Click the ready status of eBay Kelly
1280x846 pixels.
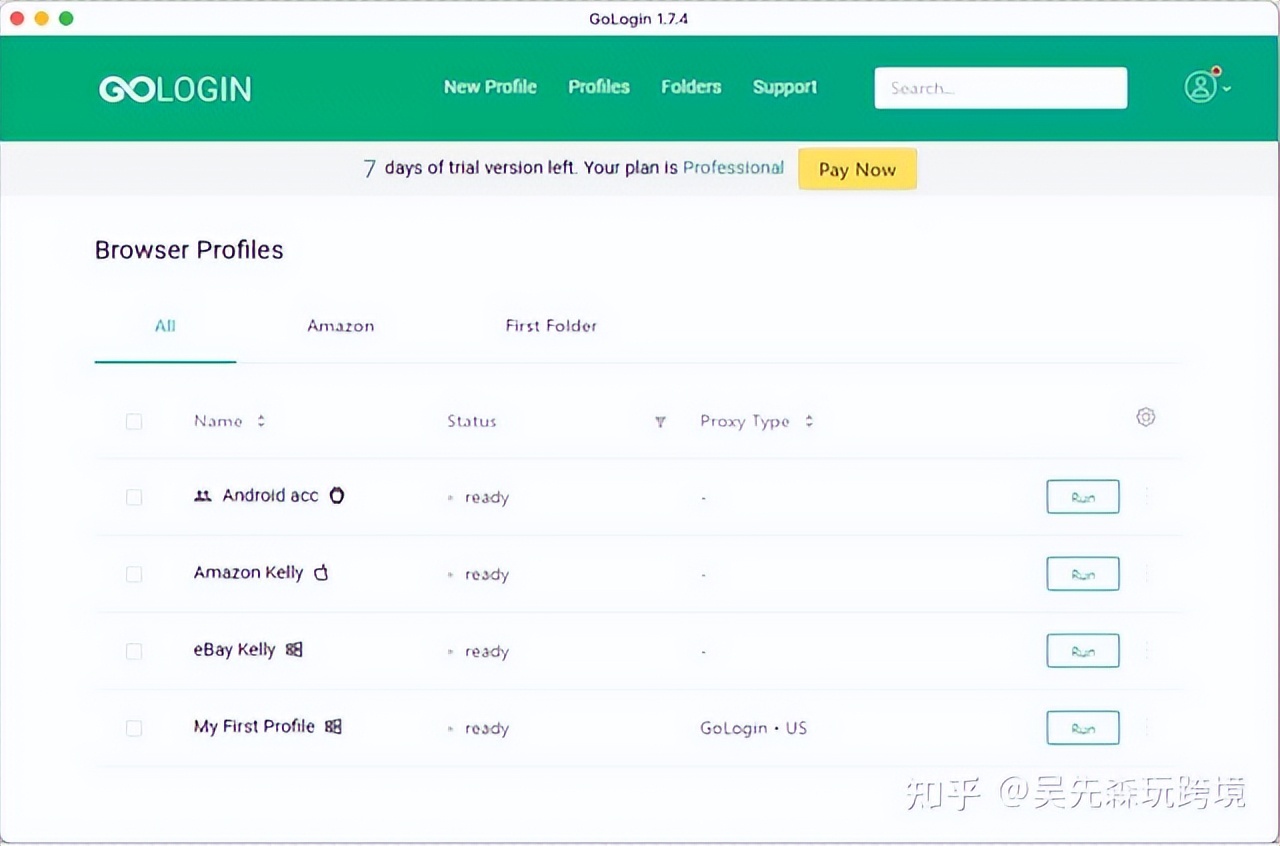tap(486, 651)
